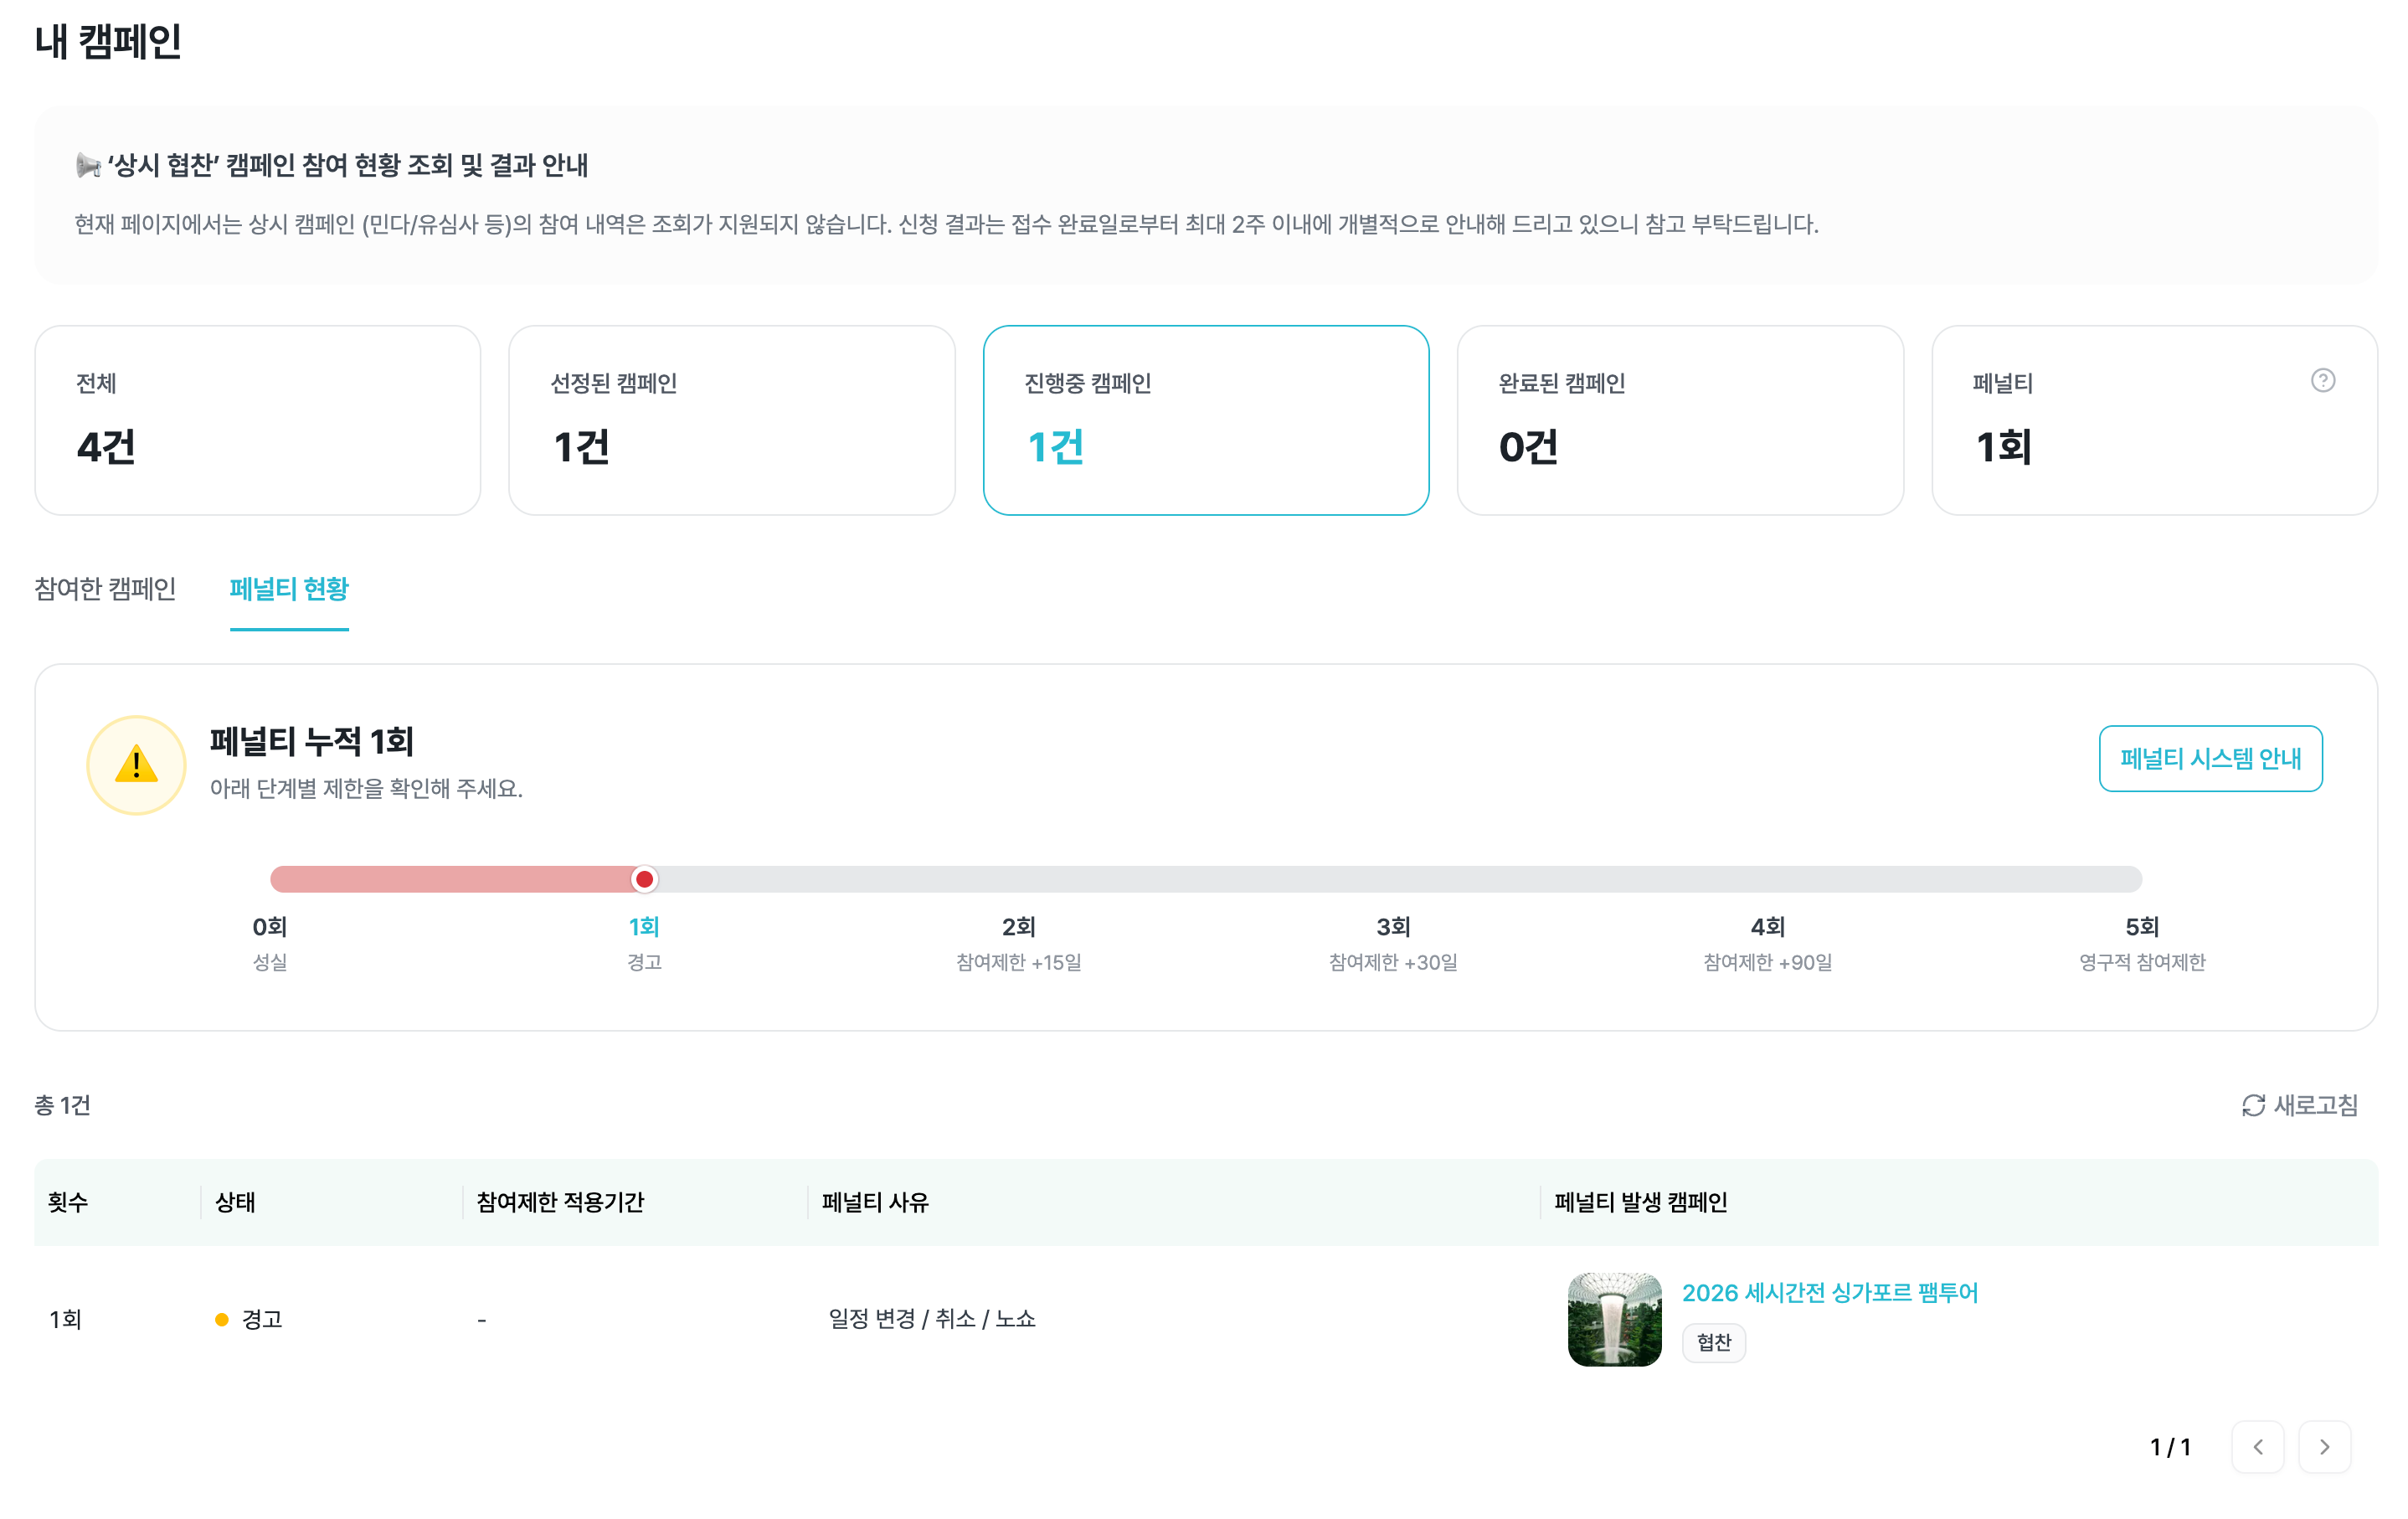Screen dimensions: 2408x1519
Task: Click the penalty help question-mark icon
Action: pyautogui.click(x=2322, y=380)
